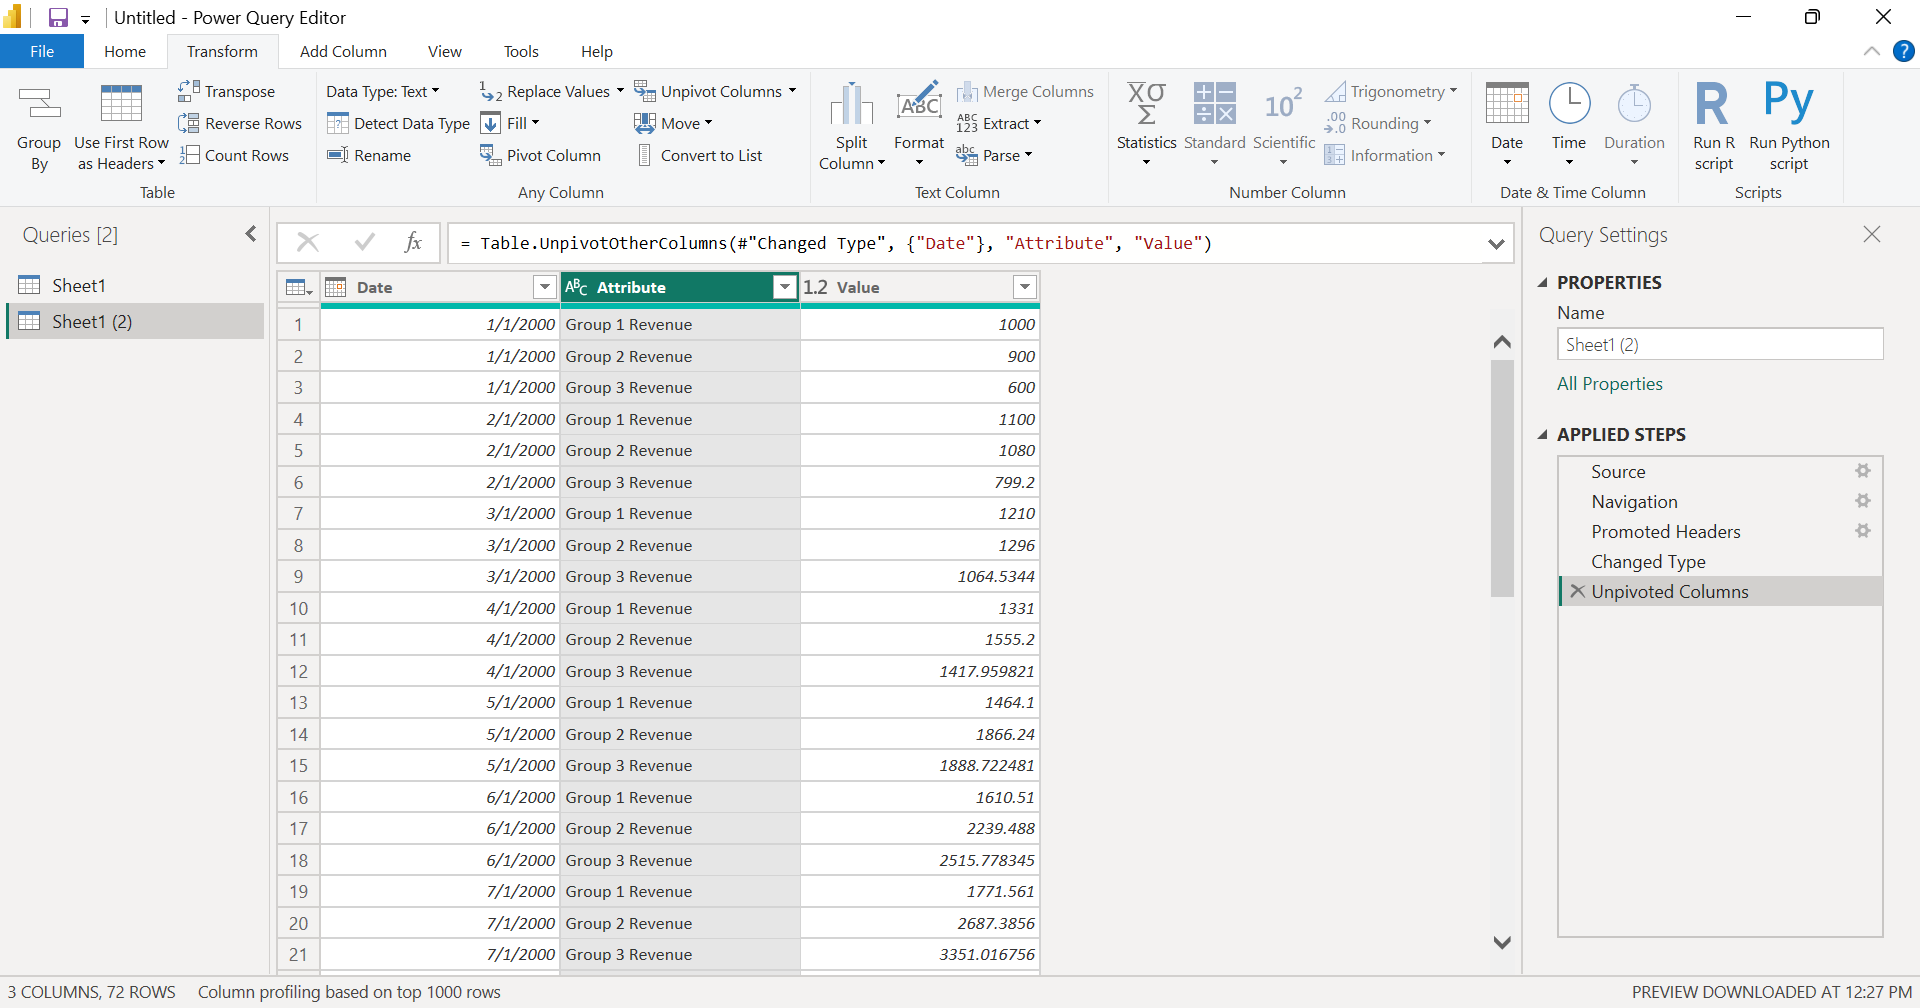1920x1008 pixels.
Task: Select the Promoted Headers step
Action: 1720,531
